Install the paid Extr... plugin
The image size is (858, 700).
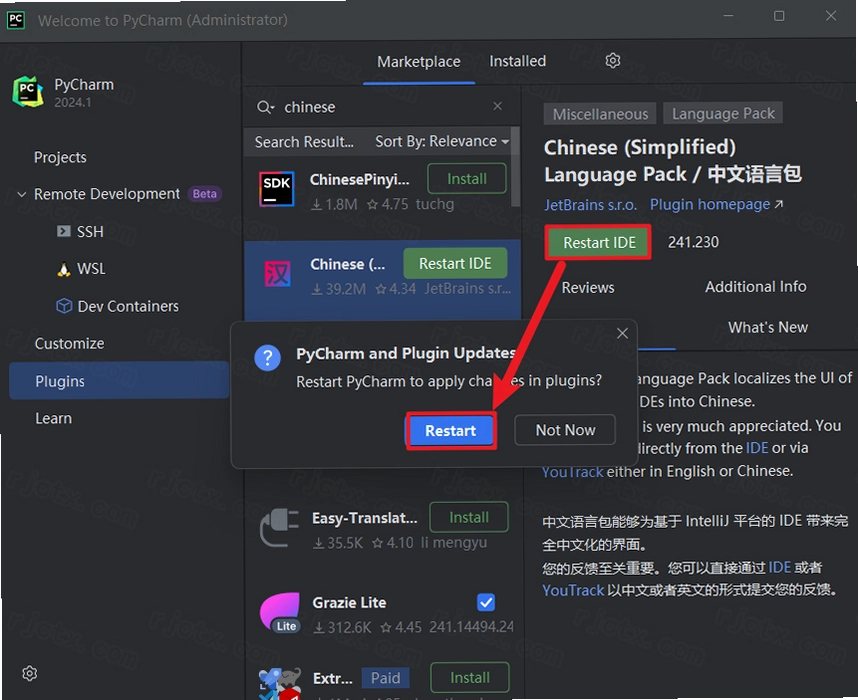pos(469,678)
